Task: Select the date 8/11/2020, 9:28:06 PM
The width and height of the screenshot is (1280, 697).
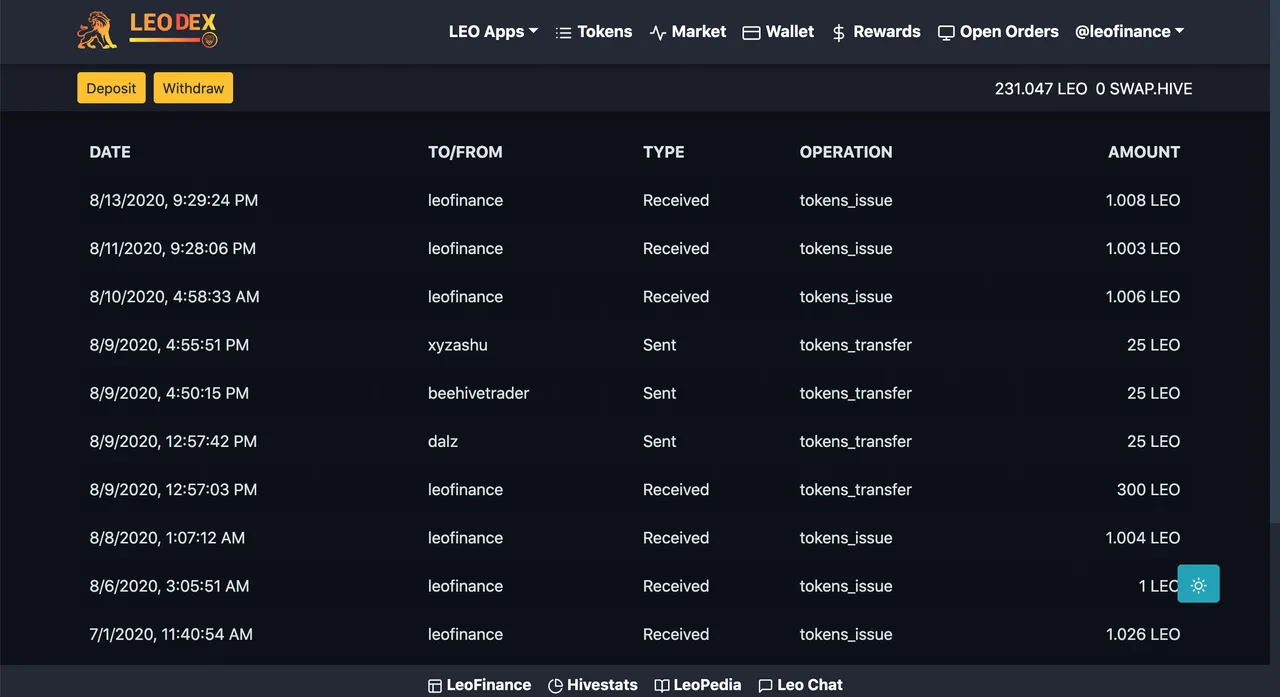Action: coord(173,248)
